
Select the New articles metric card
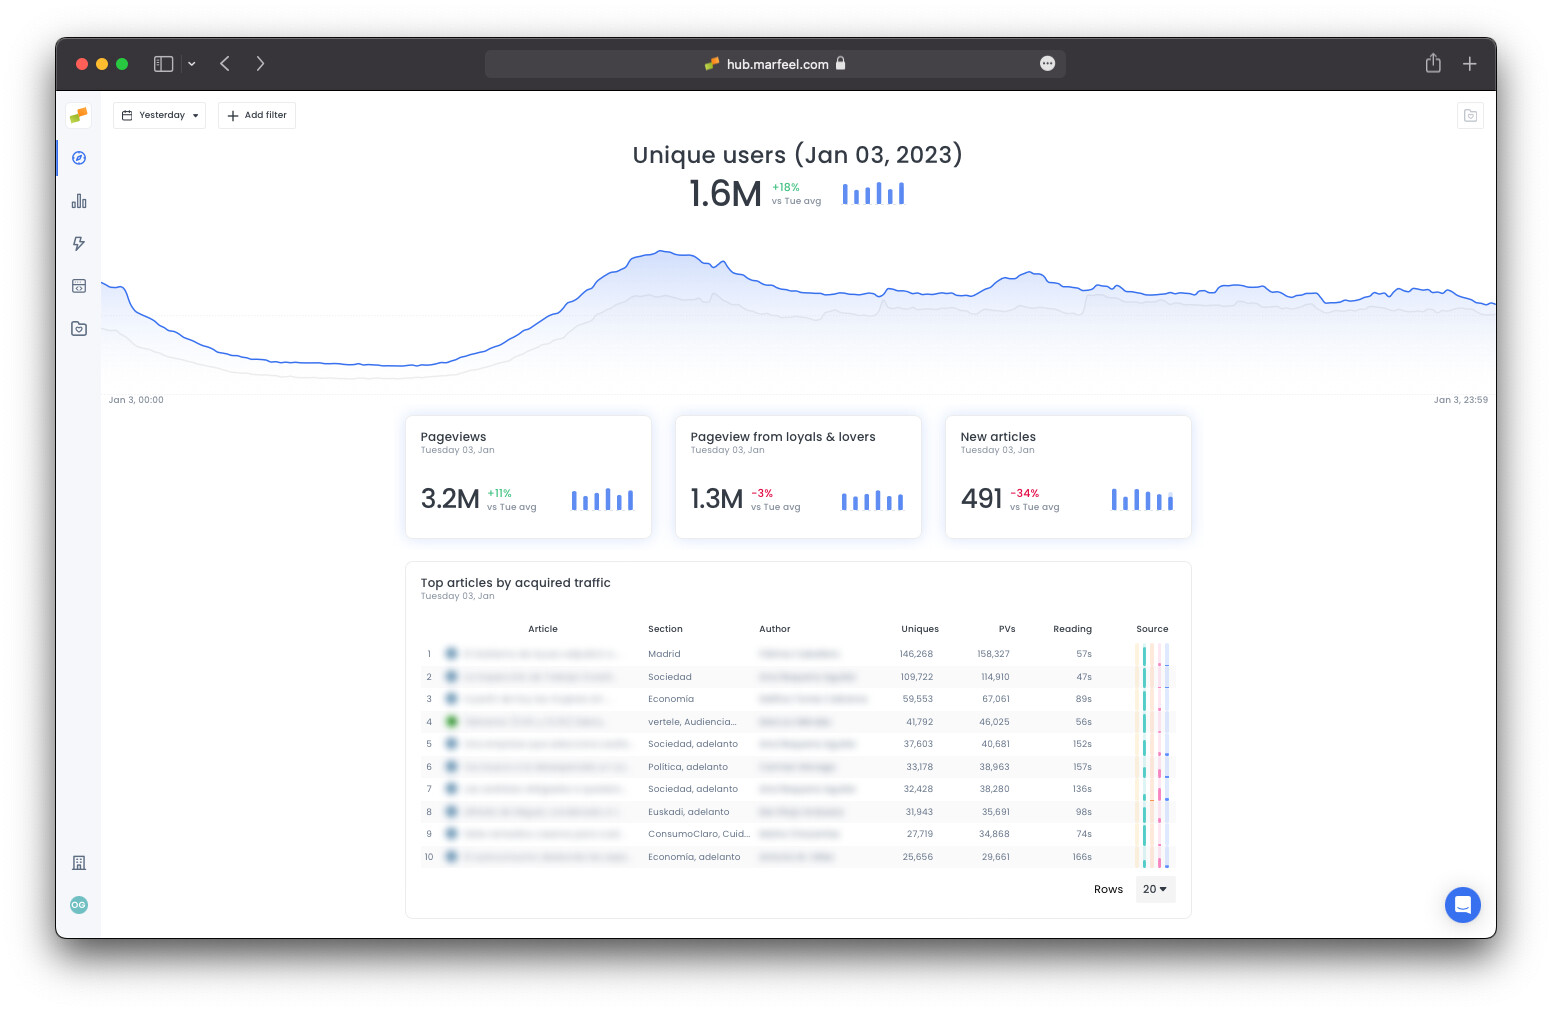pyautogui.click(x=1067, y=477)
